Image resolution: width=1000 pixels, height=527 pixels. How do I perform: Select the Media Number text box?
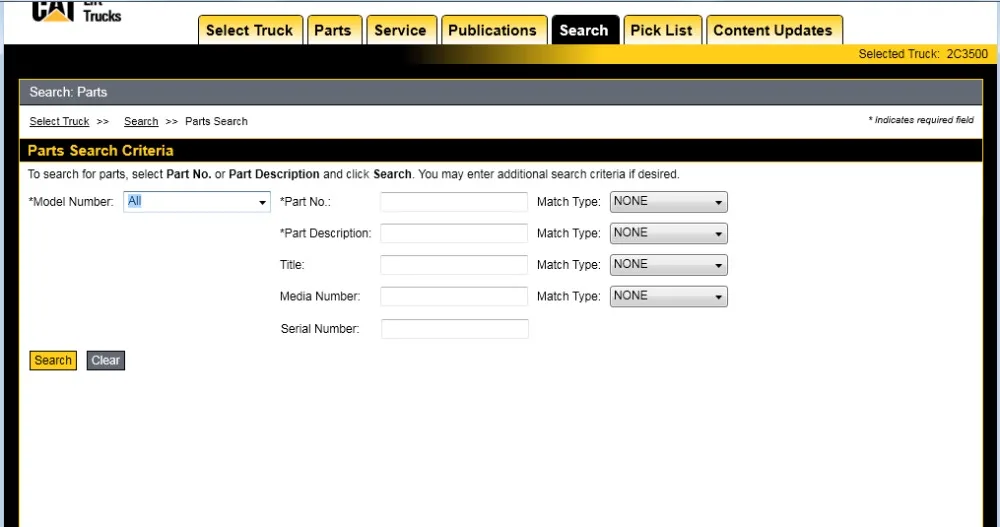click(x=453, y=297)
